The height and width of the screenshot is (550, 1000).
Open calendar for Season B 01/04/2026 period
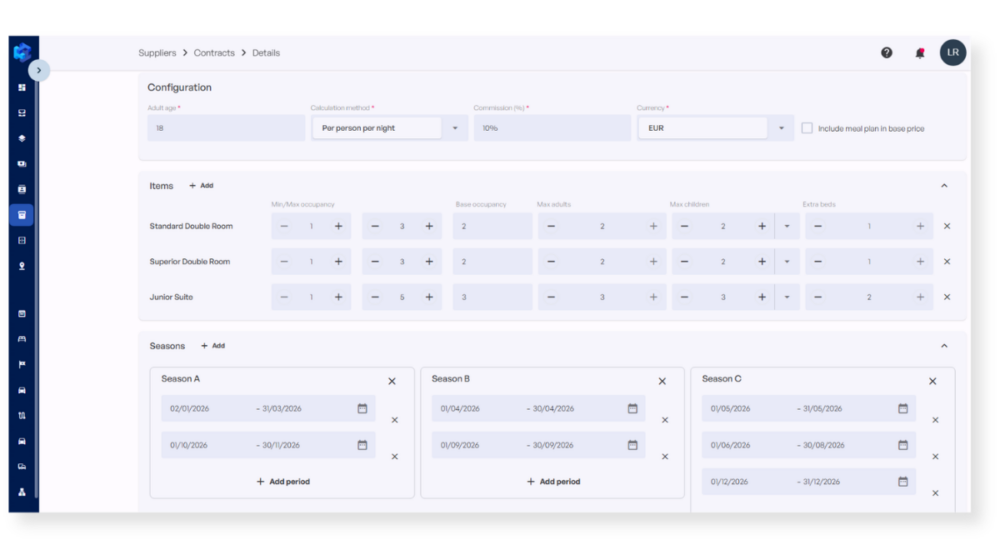(633, 408)
